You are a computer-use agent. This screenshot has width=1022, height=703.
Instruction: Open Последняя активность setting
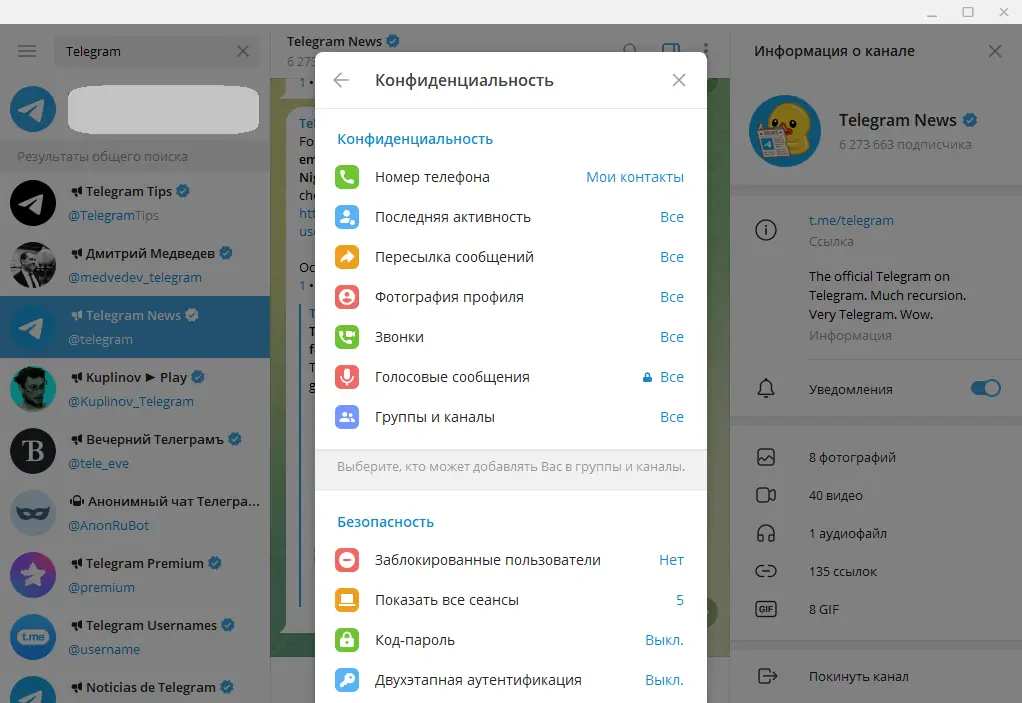(x=510, y=217)
